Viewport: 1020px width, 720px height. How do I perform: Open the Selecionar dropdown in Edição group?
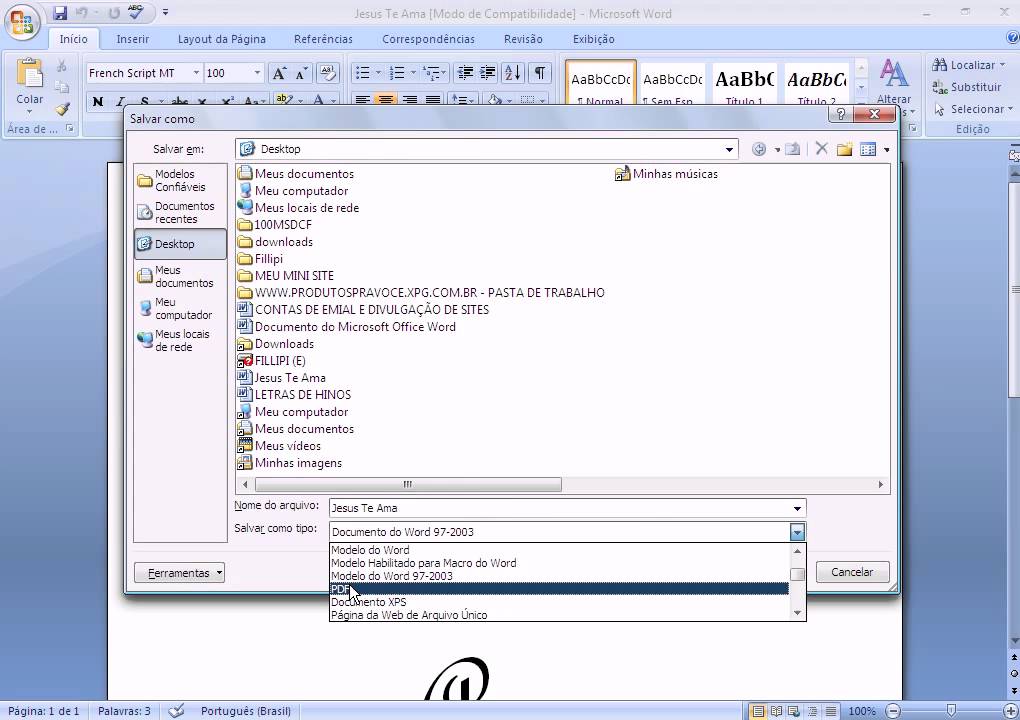pyautogui.click(x=973, y=109)
